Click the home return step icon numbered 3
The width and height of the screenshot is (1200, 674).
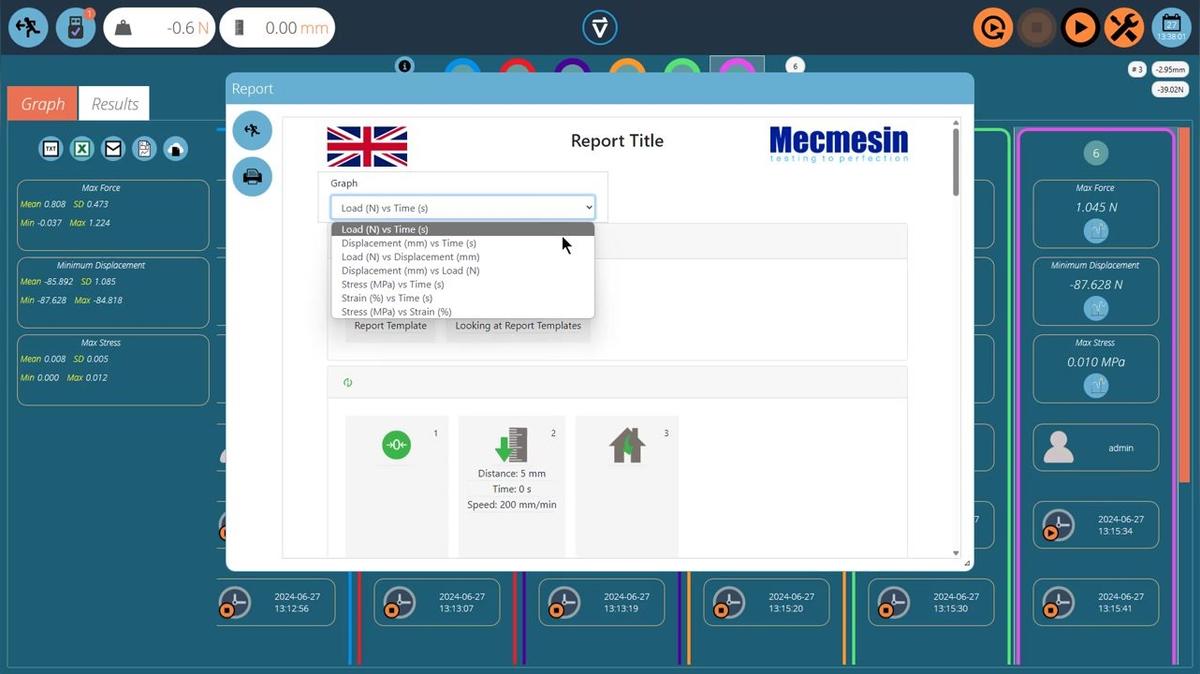pyautogui.click(x=627, y=445)
